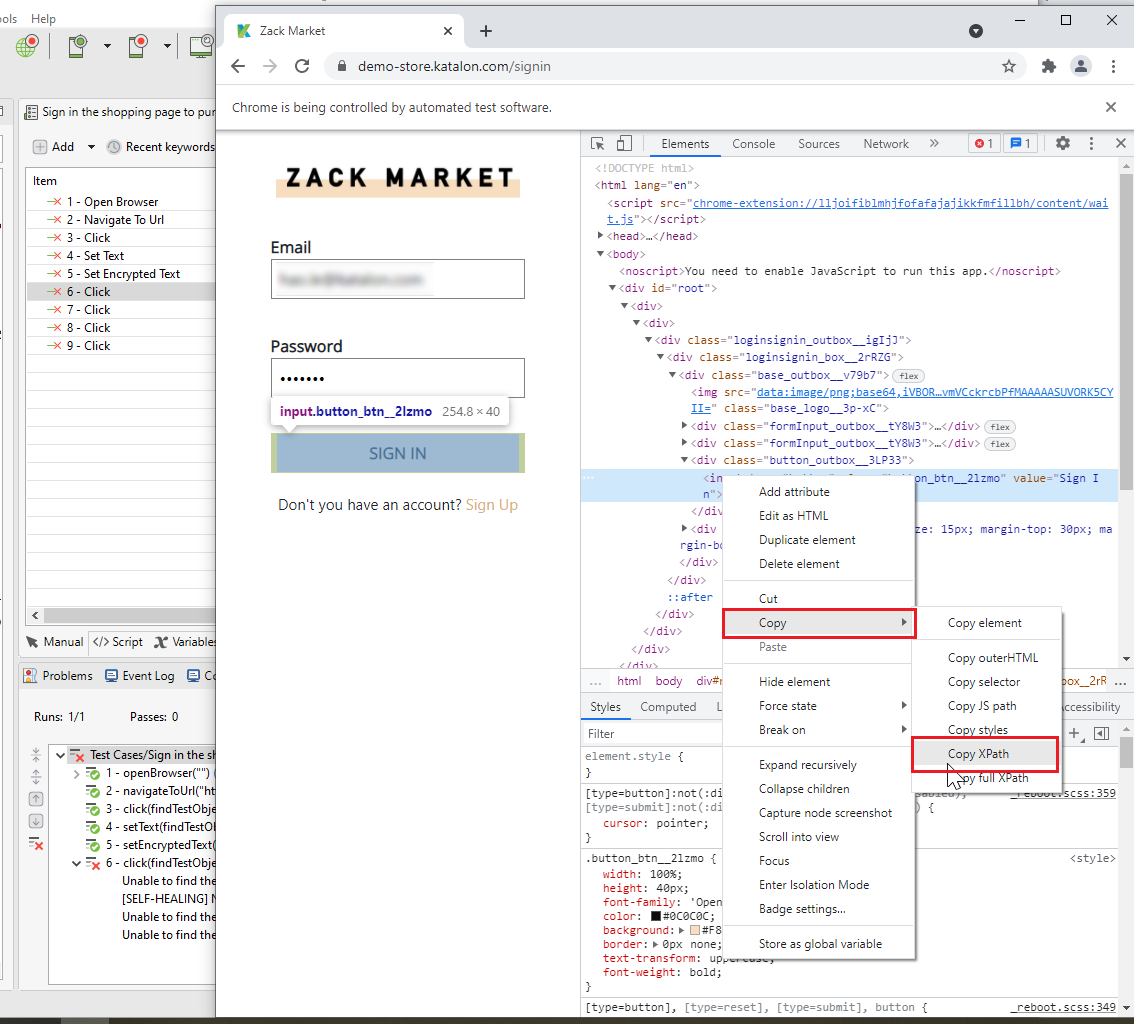The image size is (1134, 1024).
Task: Open the Add dropdown arrow in Katalon
Action: click(x=91, y=147)
